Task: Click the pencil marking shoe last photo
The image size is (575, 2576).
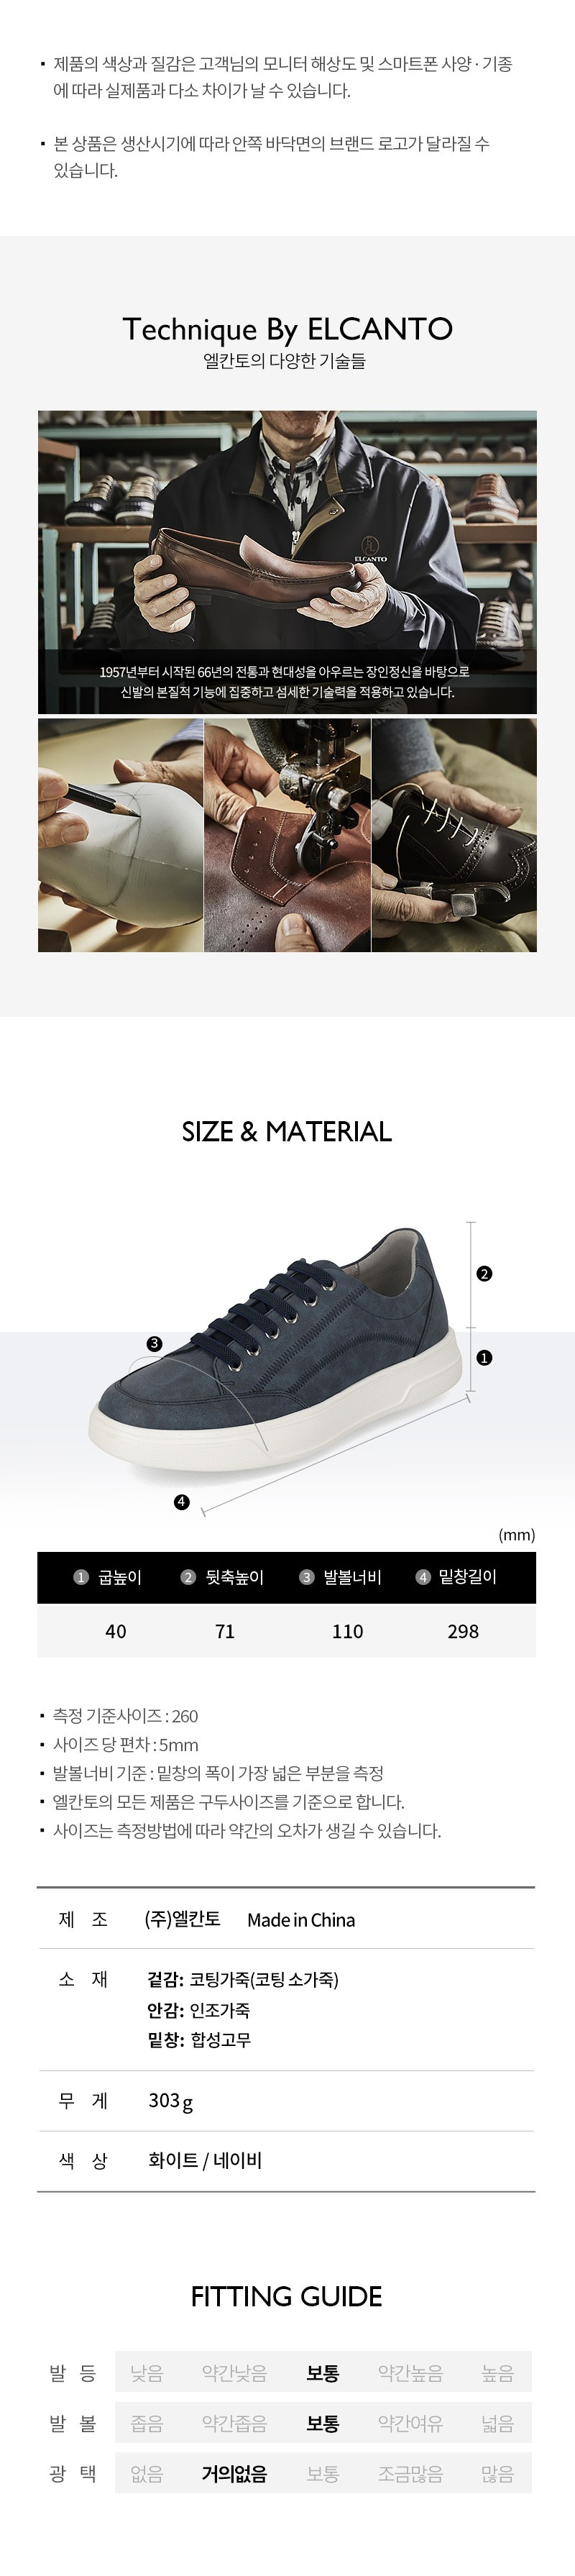Action: [x=120, y=835]
